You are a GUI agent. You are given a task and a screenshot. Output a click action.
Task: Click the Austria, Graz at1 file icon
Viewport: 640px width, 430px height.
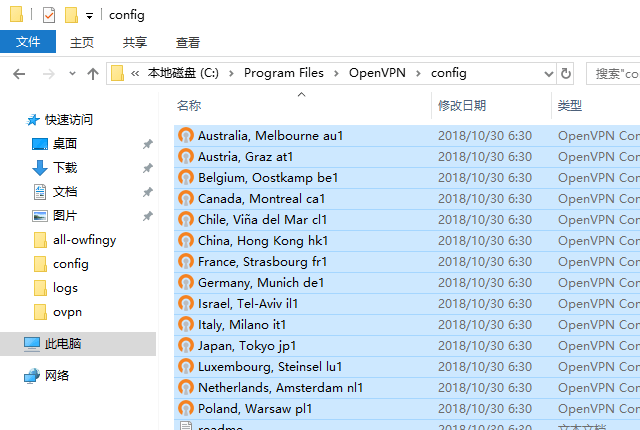tap(186, 157)
